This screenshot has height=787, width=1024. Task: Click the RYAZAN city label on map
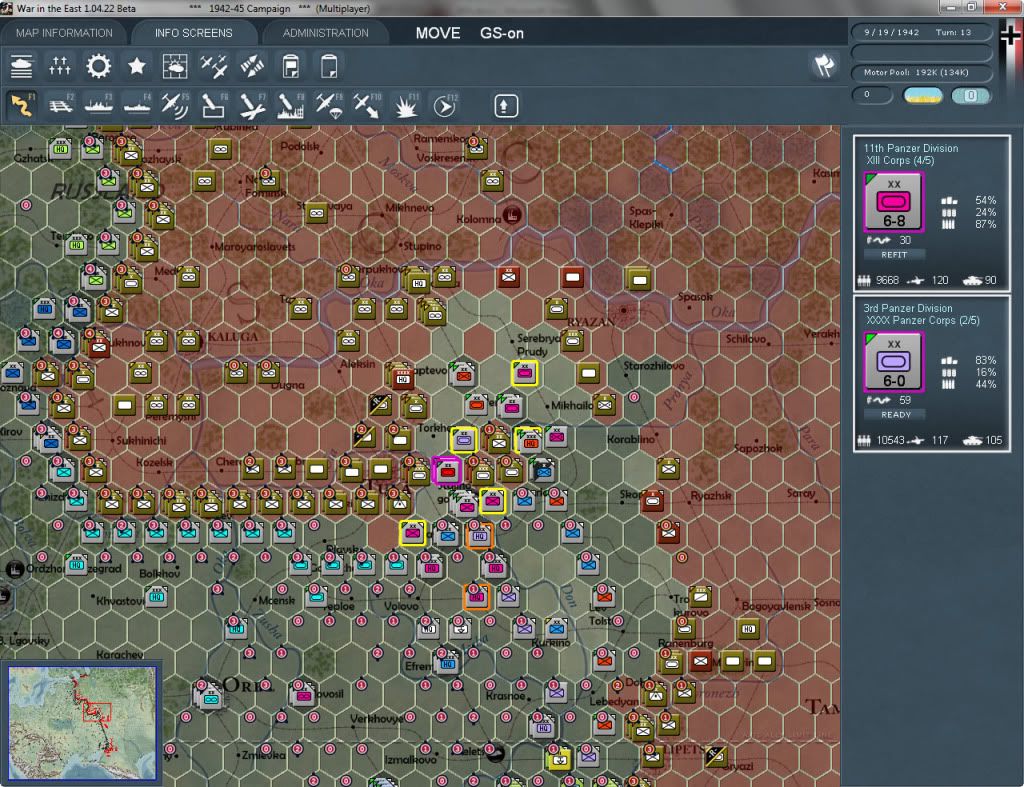590,322
